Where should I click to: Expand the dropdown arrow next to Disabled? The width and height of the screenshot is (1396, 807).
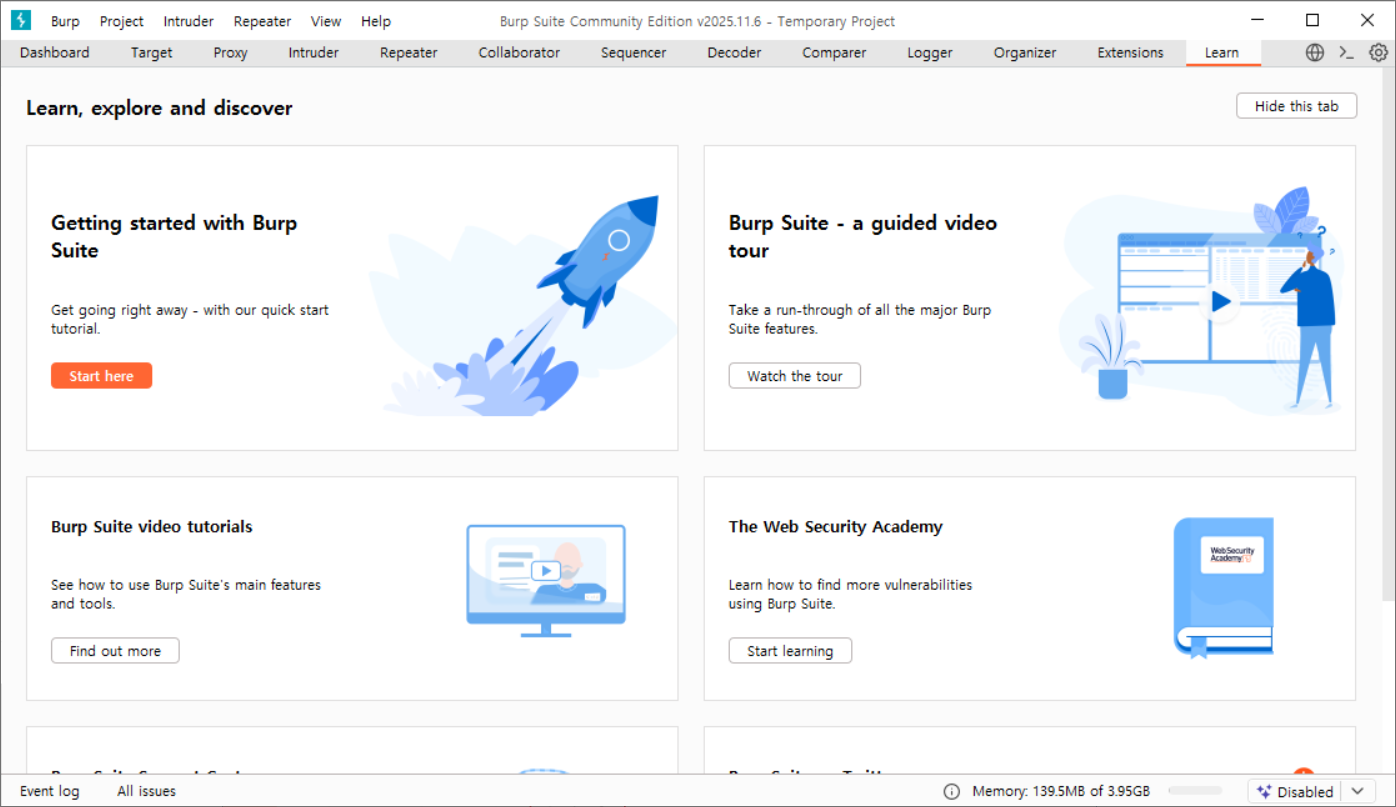tap(1356, 791)
